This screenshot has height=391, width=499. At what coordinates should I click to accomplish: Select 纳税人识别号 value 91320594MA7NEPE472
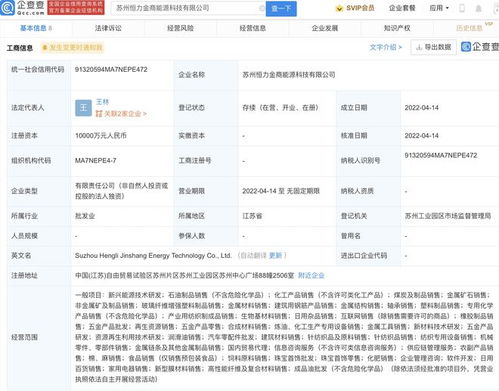pyautogui.click(x=441, y=155)
